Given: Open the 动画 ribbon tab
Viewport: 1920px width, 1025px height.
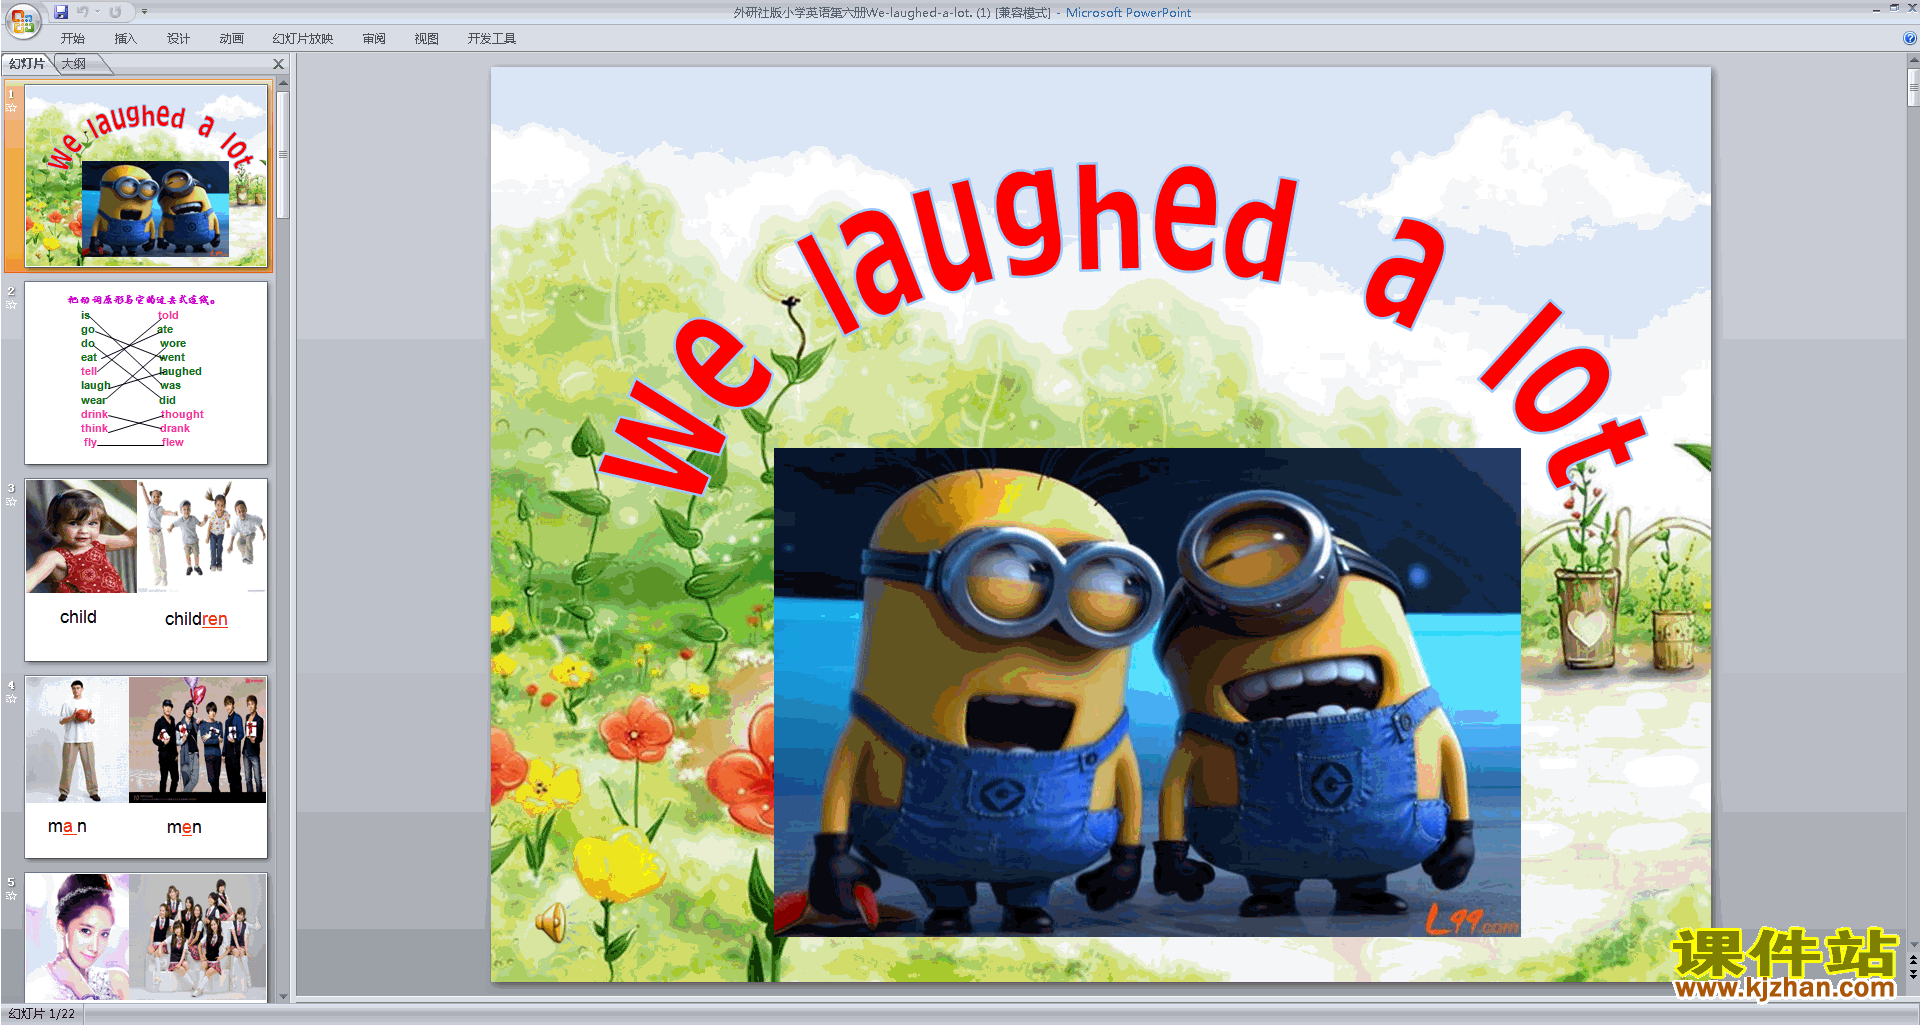Looking at the screenshot, I should point(232,39).
